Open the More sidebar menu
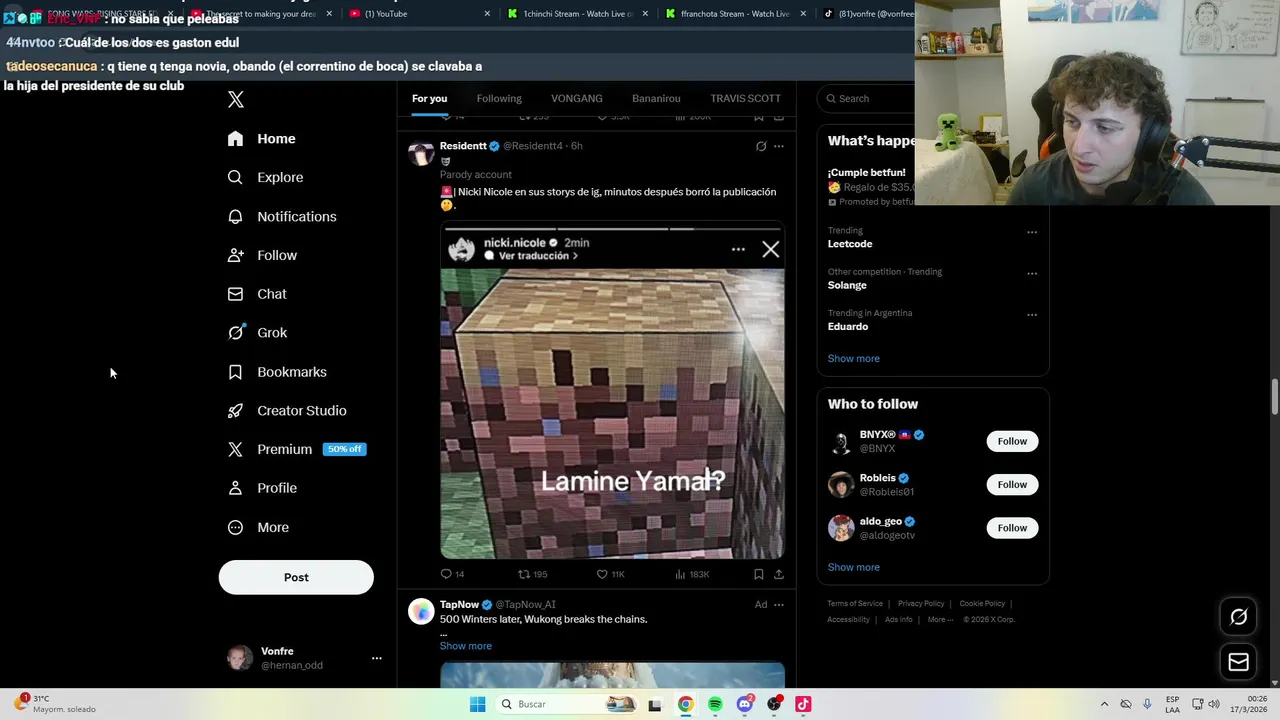The height and width of the screenshot is (720, 1280). coord(259,527)
